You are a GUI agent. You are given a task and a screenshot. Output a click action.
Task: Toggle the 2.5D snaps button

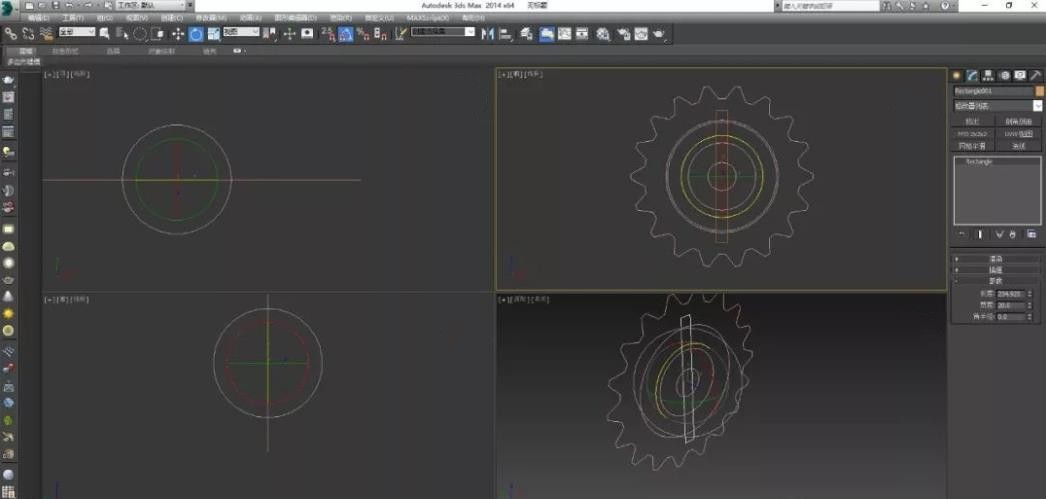(x=326, y=33)
